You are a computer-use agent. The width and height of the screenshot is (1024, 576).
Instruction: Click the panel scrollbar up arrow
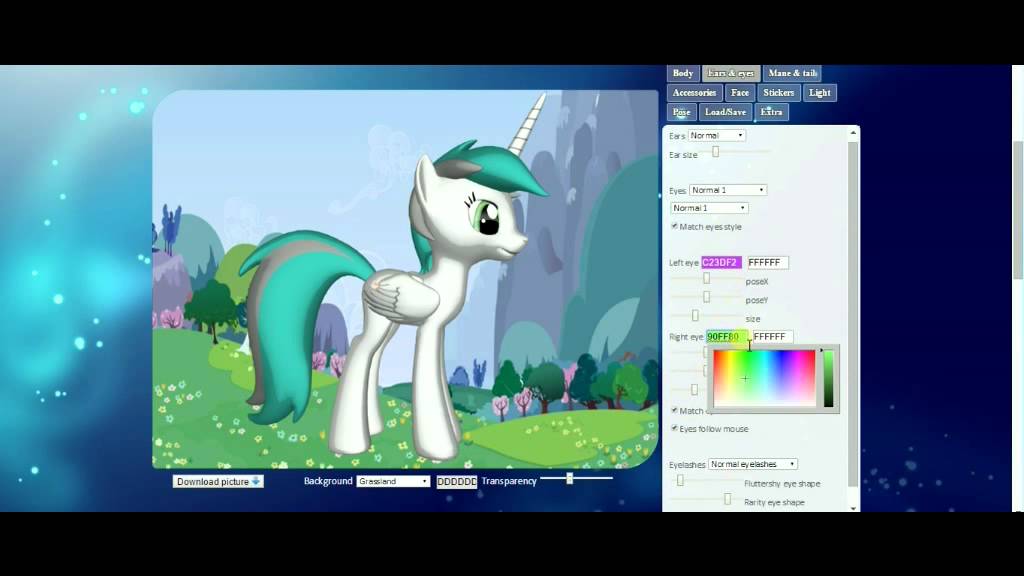(x=853, y=133)
